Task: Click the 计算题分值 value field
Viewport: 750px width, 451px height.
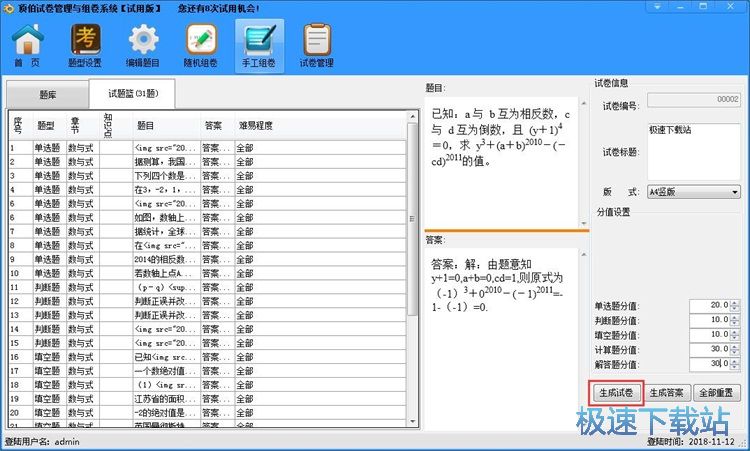Action: tap(710, 349)
